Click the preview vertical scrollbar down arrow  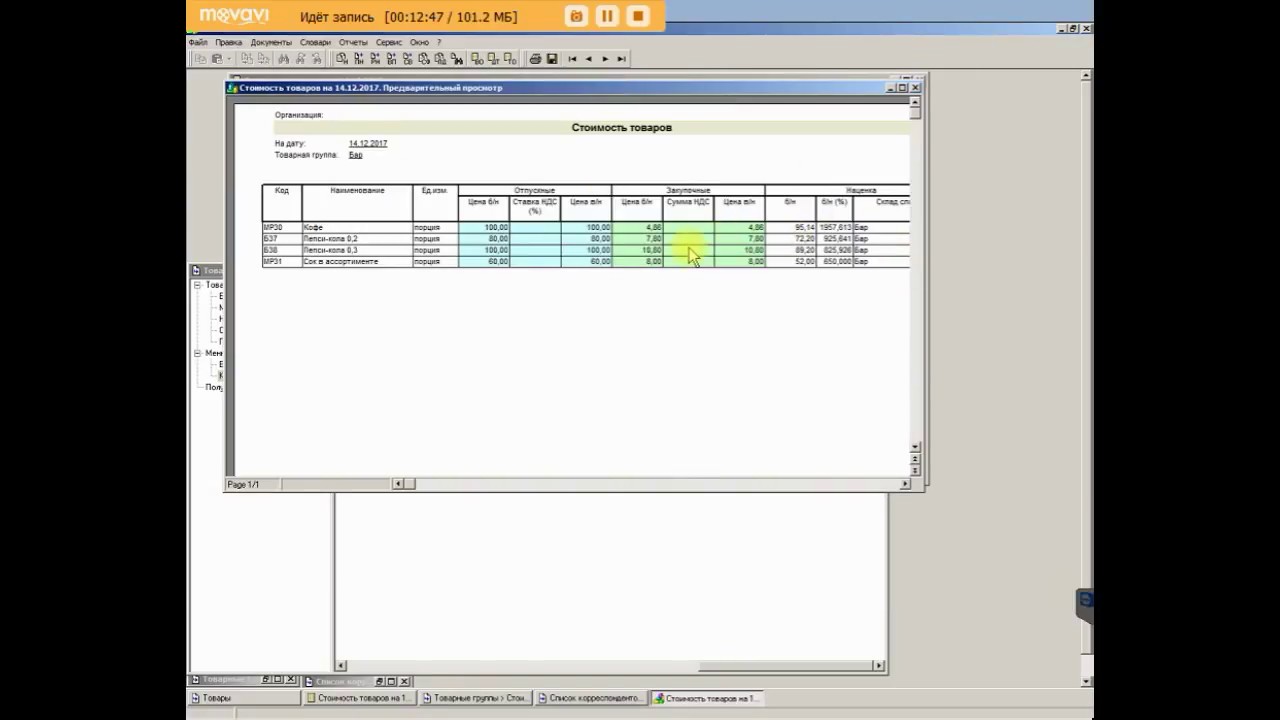coord(915,446)
